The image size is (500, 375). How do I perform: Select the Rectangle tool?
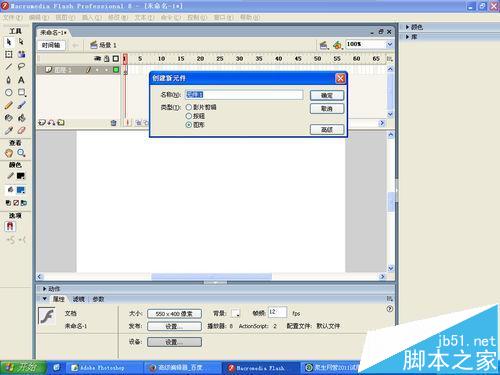click(x=21, y=92)
